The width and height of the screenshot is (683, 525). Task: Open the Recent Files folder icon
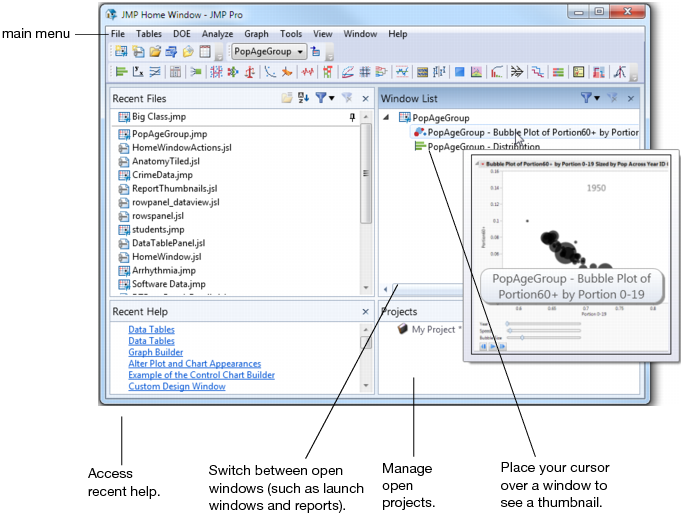tap(287, 98)
